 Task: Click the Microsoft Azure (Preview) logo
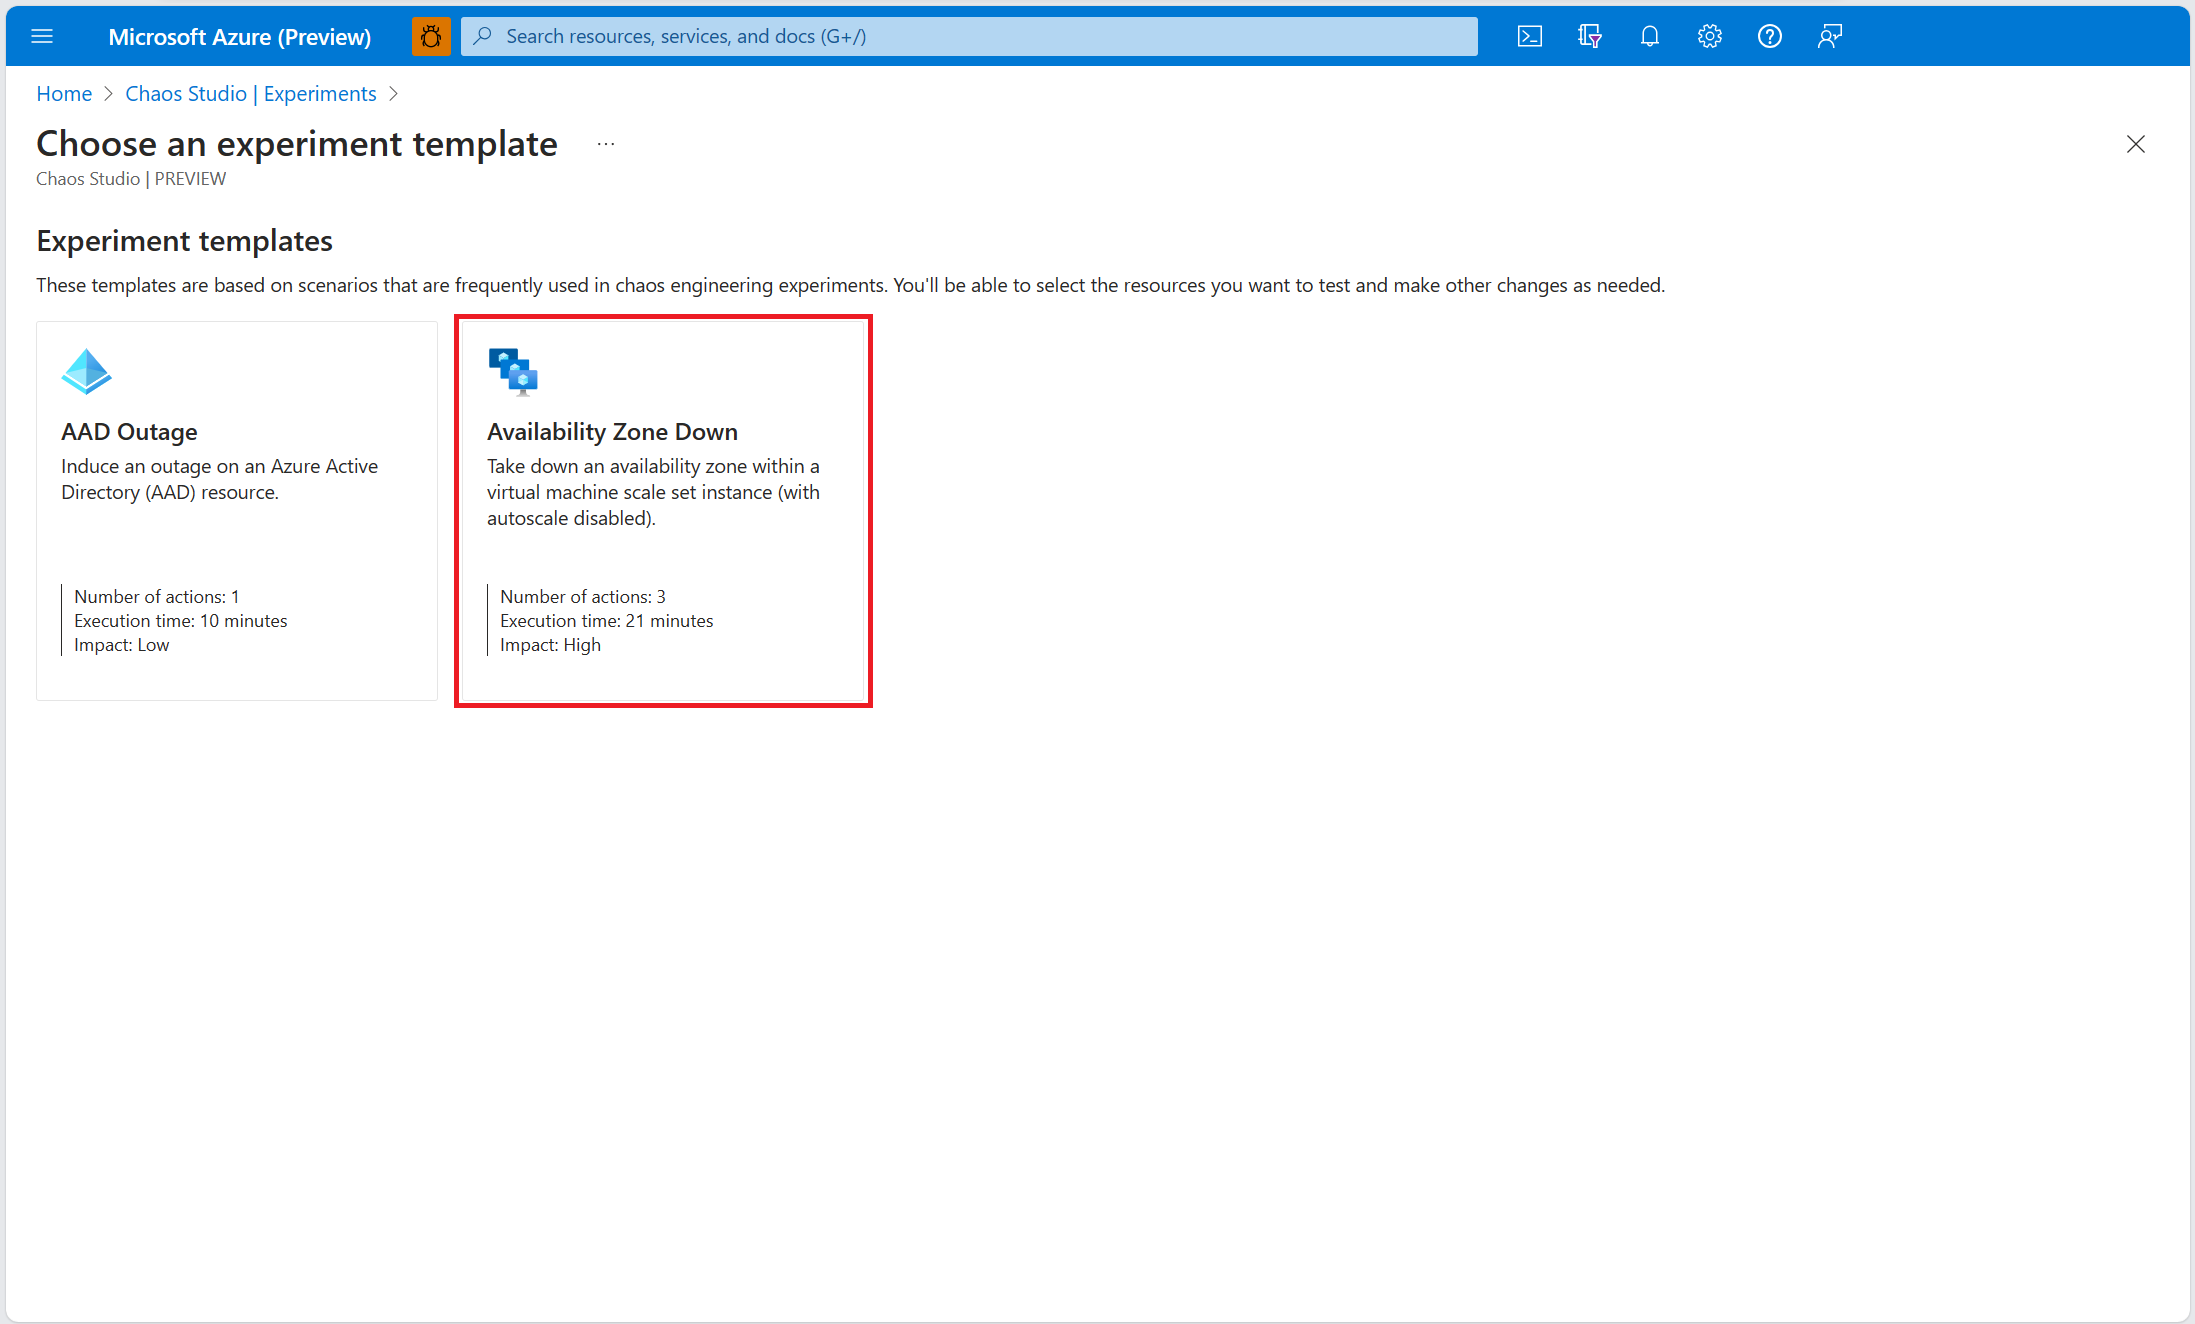pos(240,36)
